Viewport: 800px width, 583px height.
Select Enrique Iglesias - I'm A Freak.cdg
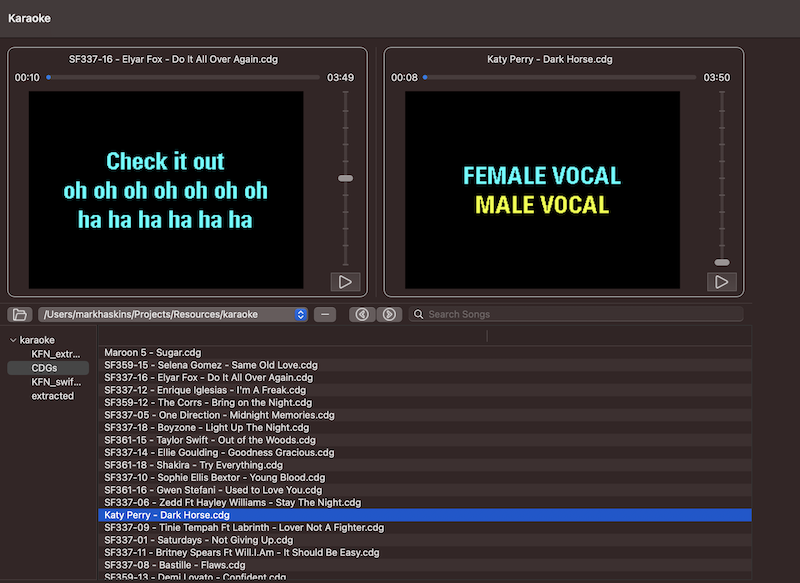point(424,390)
